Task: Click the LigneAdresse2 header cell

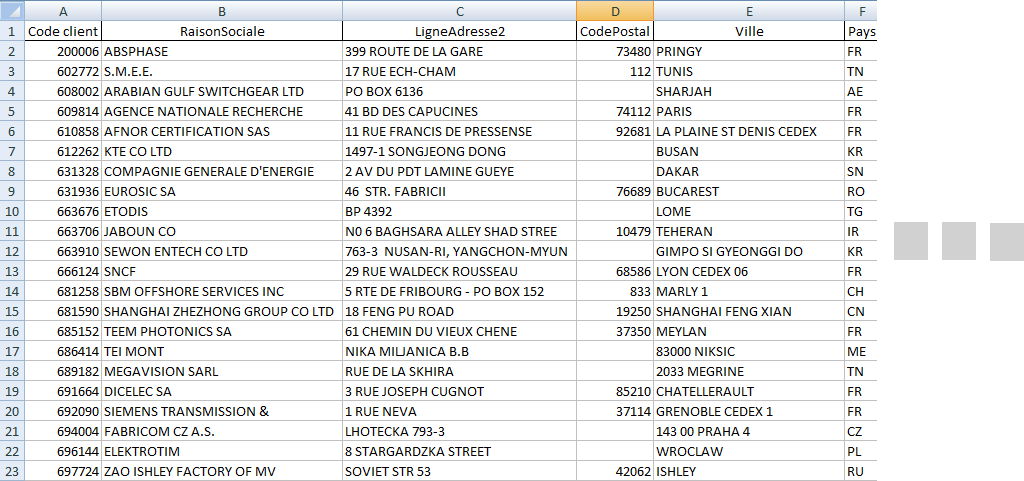Action: [x=459, y=31]
